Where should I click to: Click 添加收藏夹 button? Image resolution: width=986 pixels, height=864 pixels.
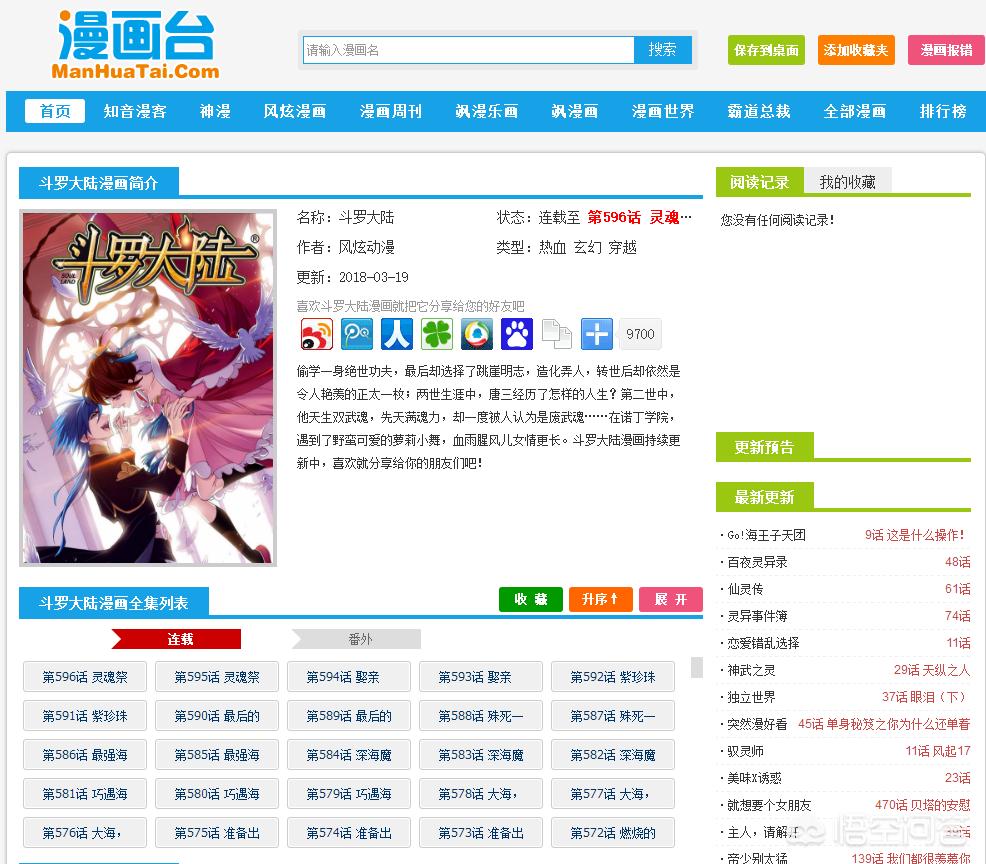click(856, 50)
